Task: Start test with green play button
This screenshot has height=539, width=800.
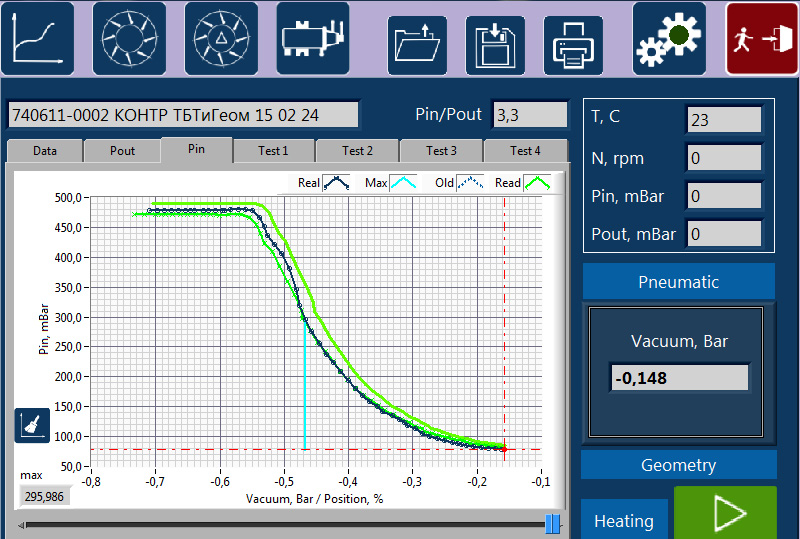Action: tap(725, 513)
